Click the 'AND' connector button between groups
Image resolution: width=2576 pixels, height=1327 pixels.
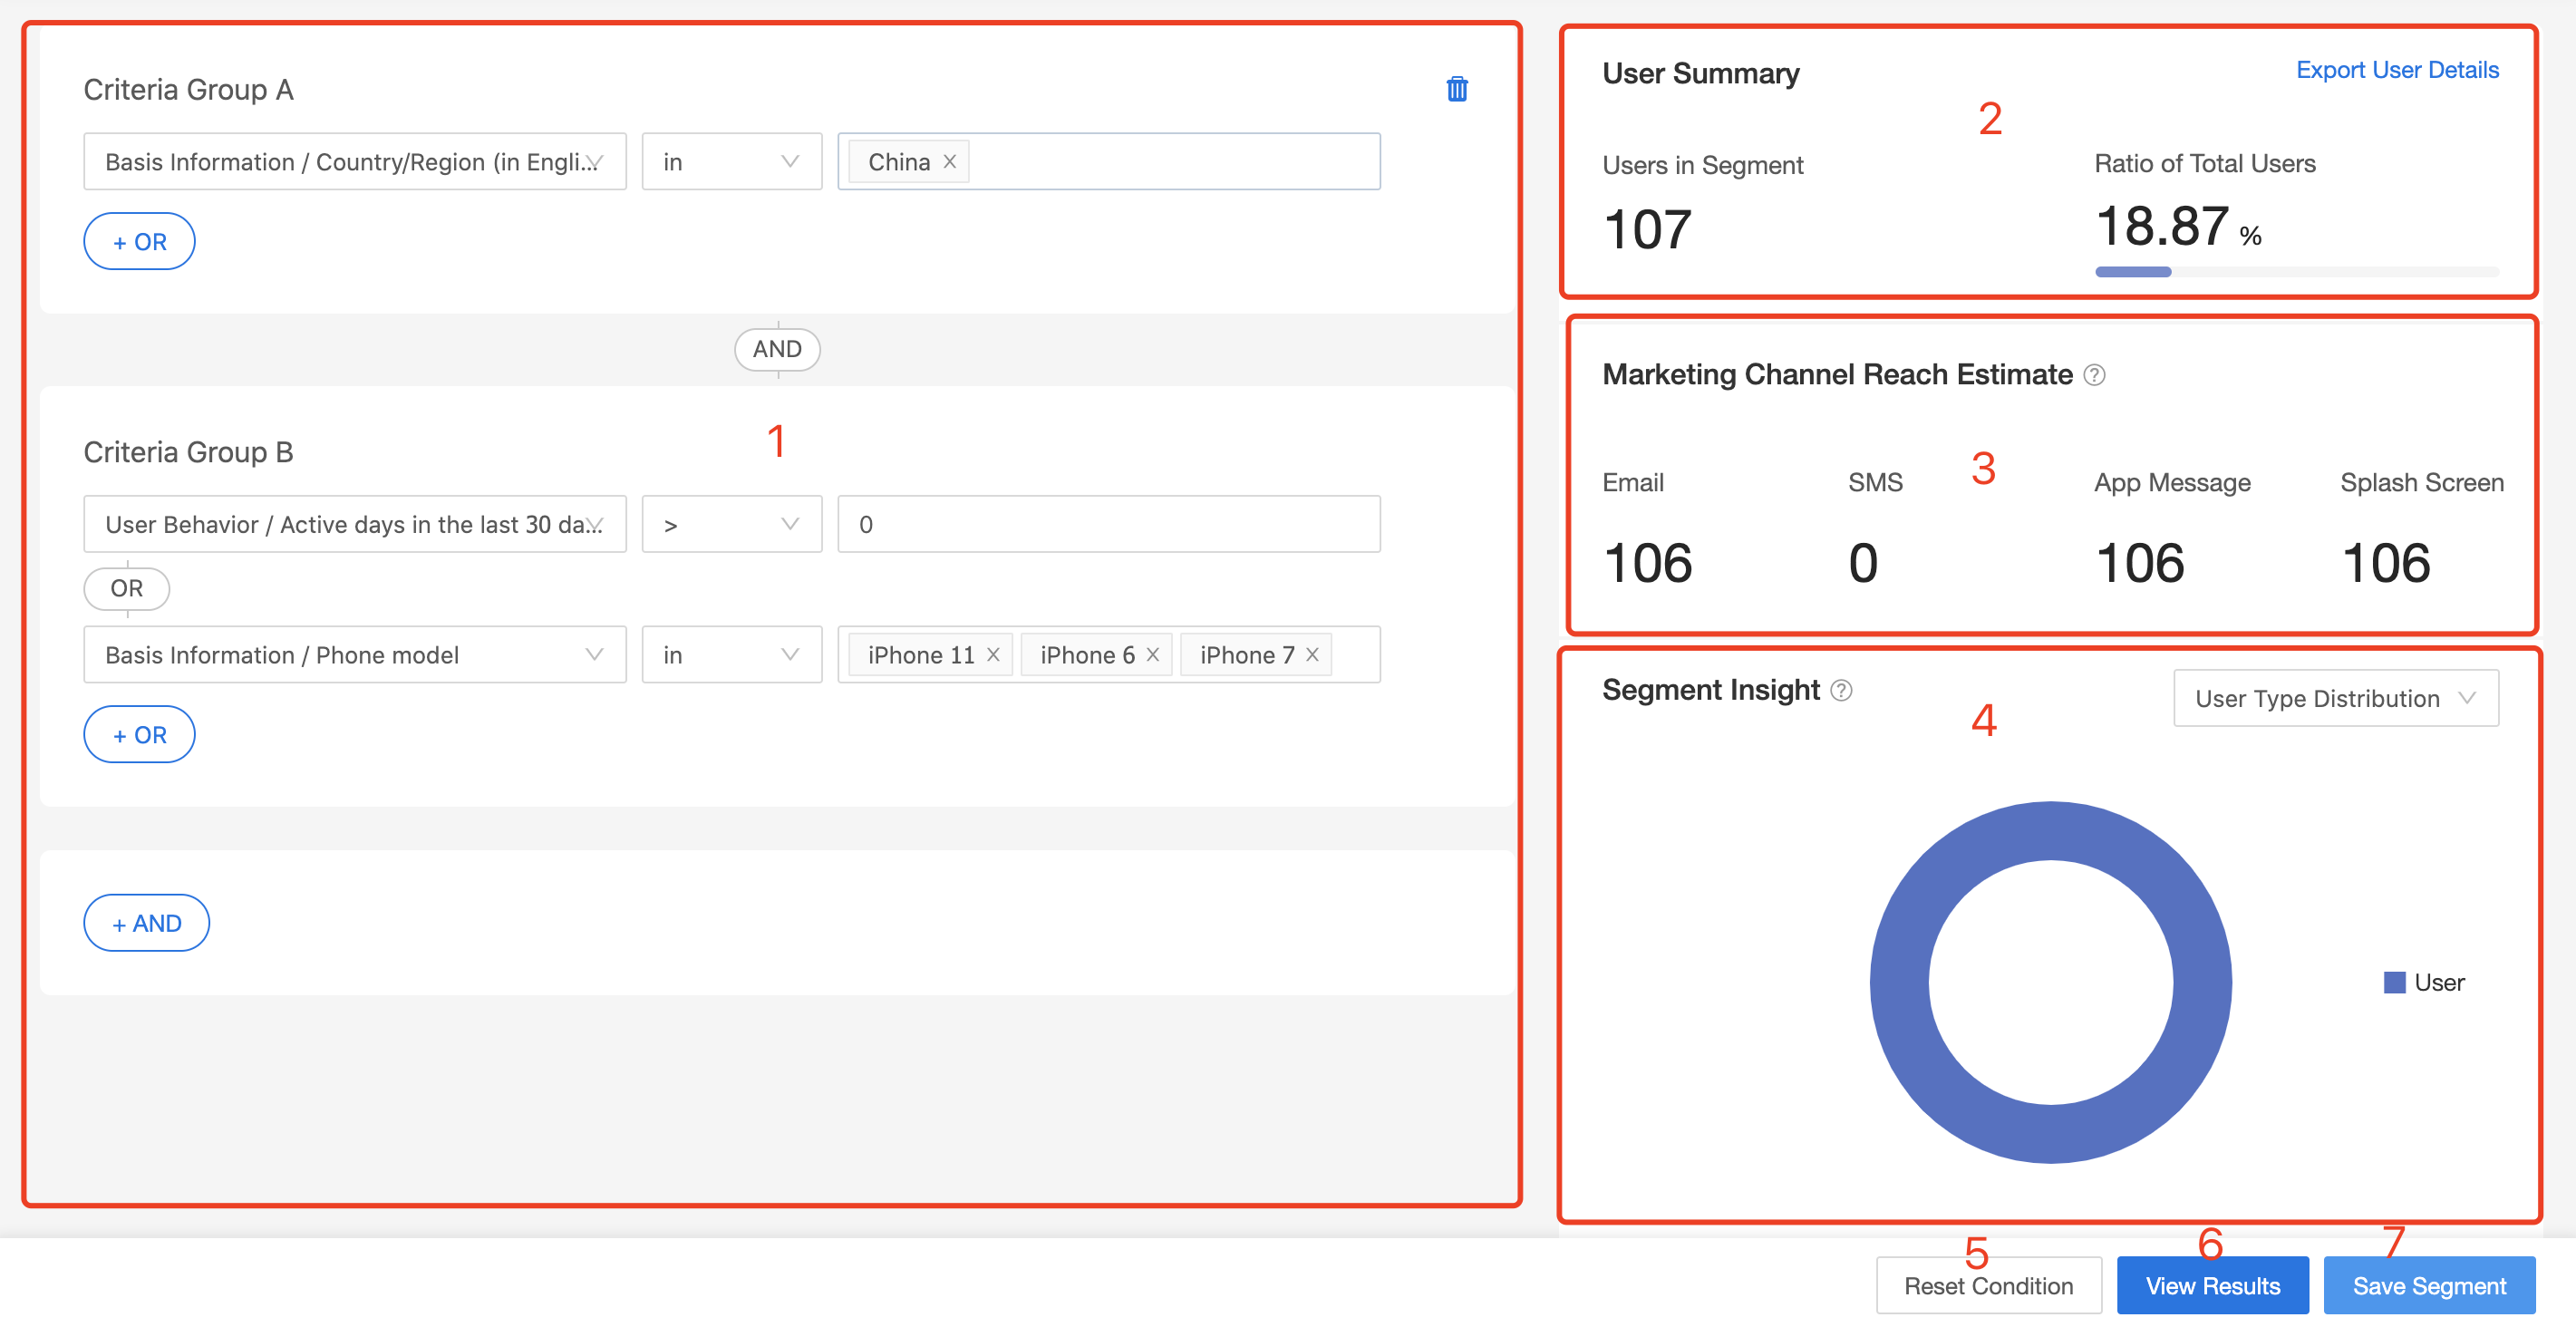click(x=777, y=349)
